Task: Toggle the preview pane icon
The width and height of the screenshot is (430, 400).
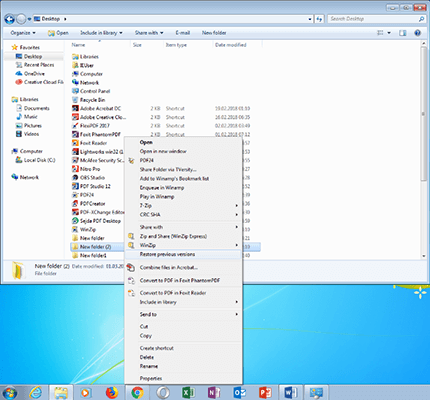Action: 403,33
